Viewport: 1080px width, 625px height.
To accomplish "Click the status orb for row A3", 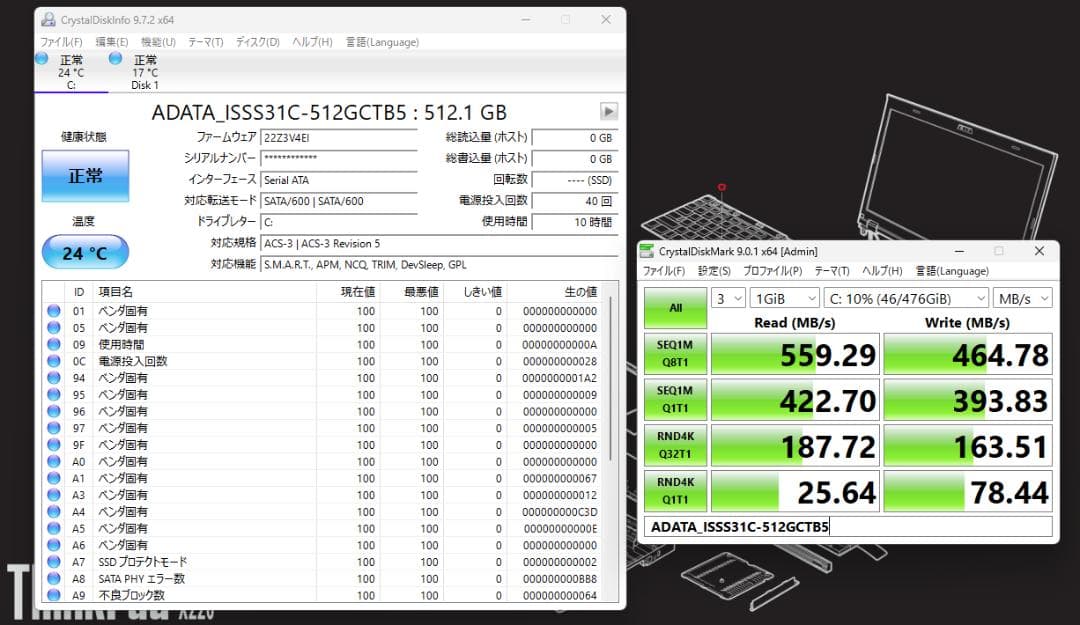I will (54, 495).
